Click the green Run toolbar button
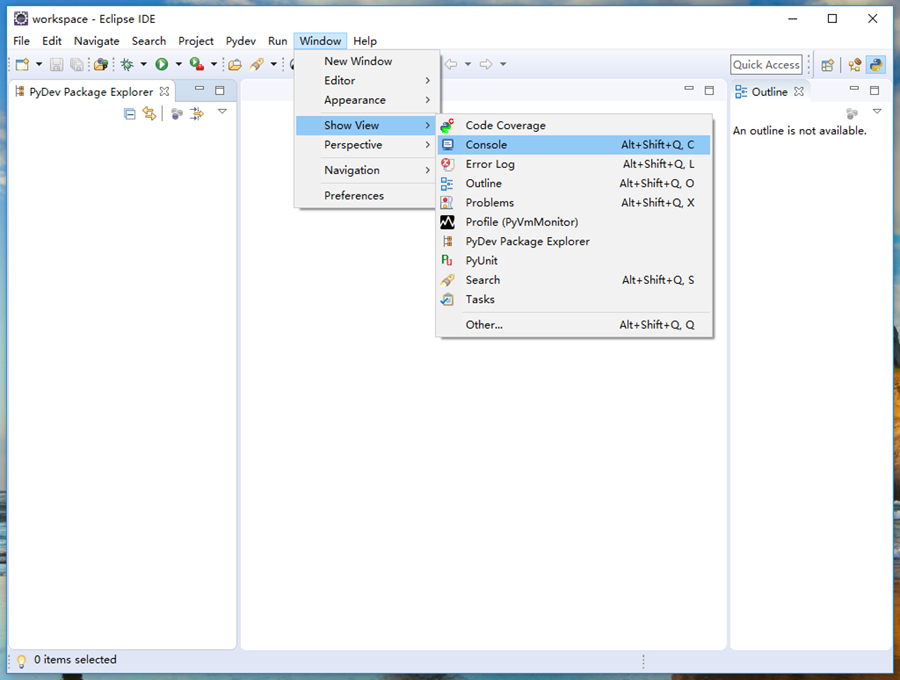 (x=162, y=64)
